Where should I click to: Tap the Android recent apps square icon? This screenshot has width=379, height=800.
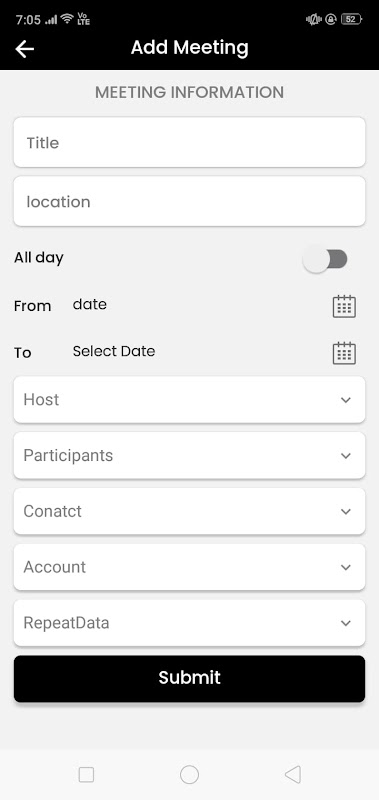pyautogui.click(x=86, y=774)
